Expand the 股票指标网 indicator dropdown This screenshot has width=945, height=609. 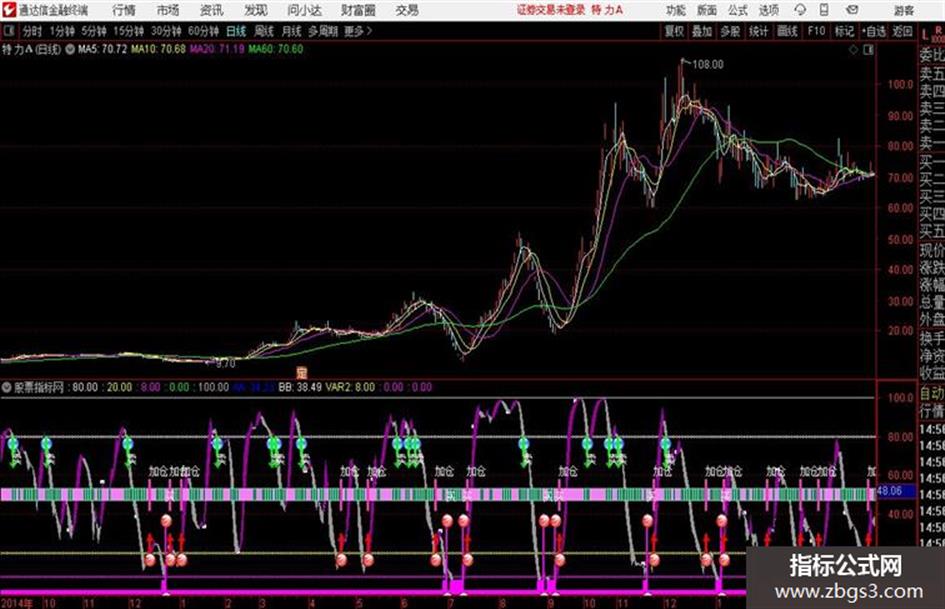point(7,387)
